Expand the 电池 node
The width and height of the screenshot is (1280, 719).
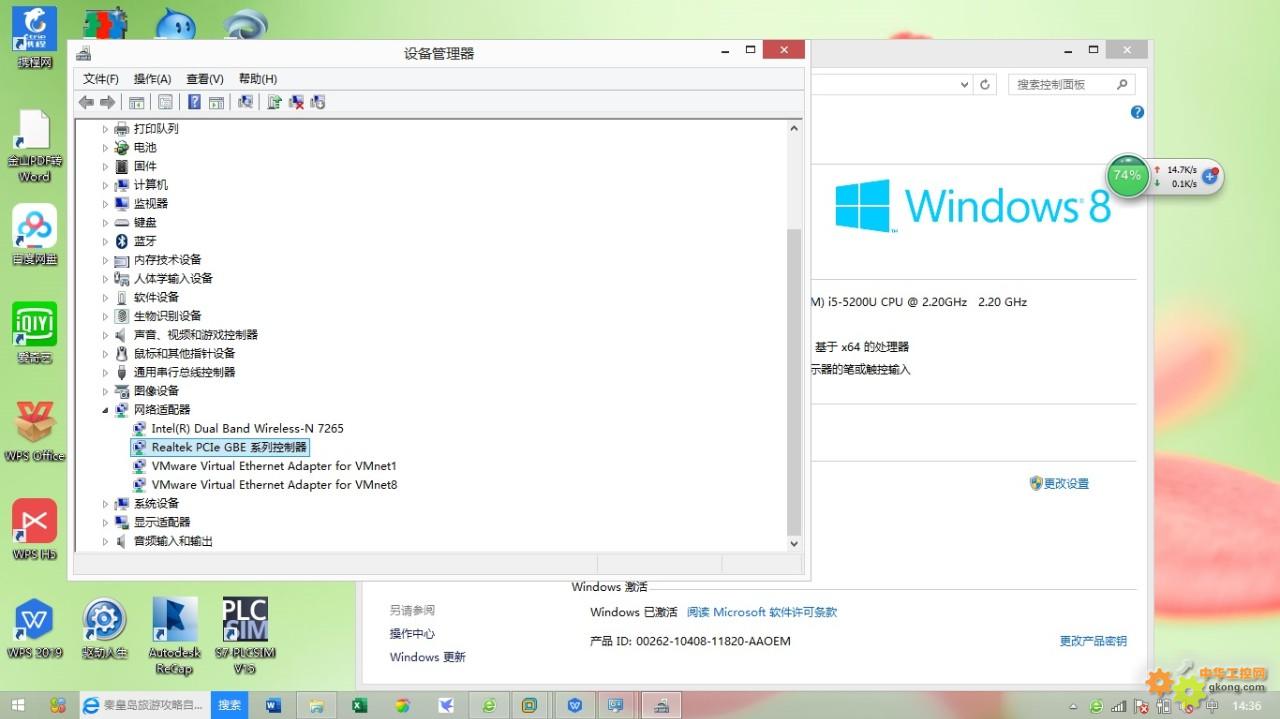click(105, 148)
